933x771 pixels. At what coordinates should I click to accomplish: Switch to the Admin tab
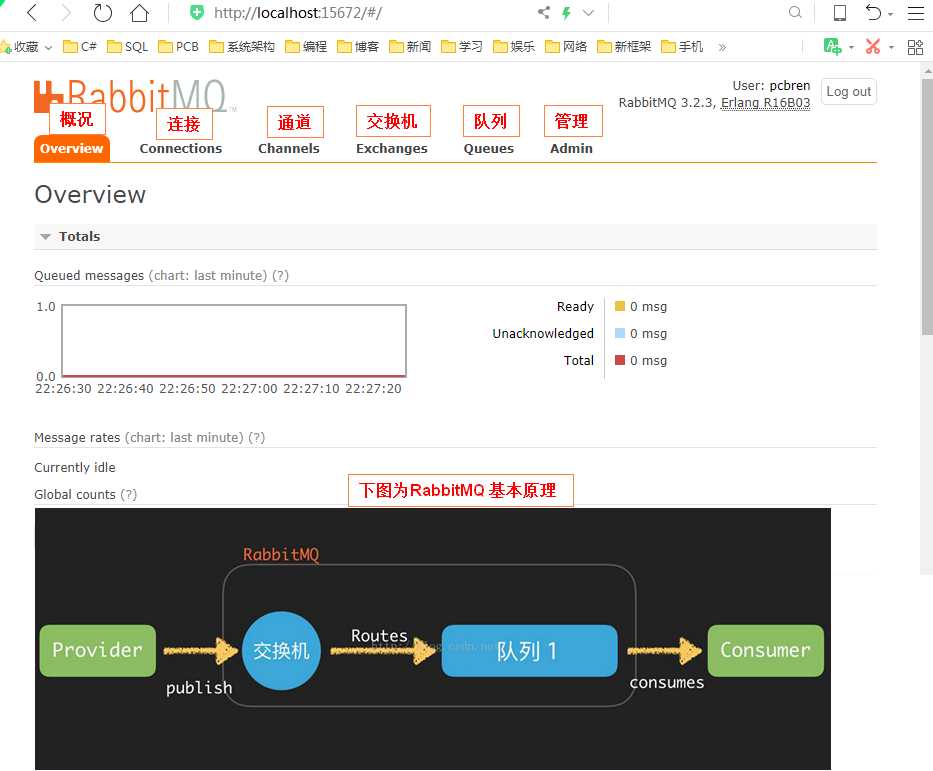[x=571, y=149]
